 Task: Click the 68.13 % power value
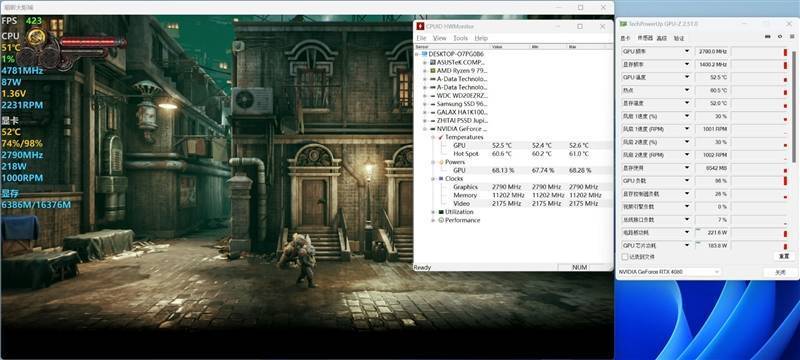click(x=503, y=170)
